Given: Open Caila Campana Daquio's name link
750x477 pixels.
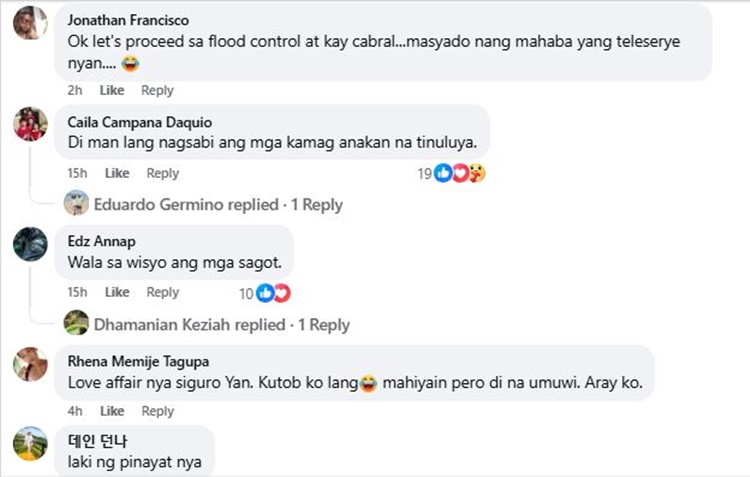Looking at the screenshot, I should pos(139,122).
